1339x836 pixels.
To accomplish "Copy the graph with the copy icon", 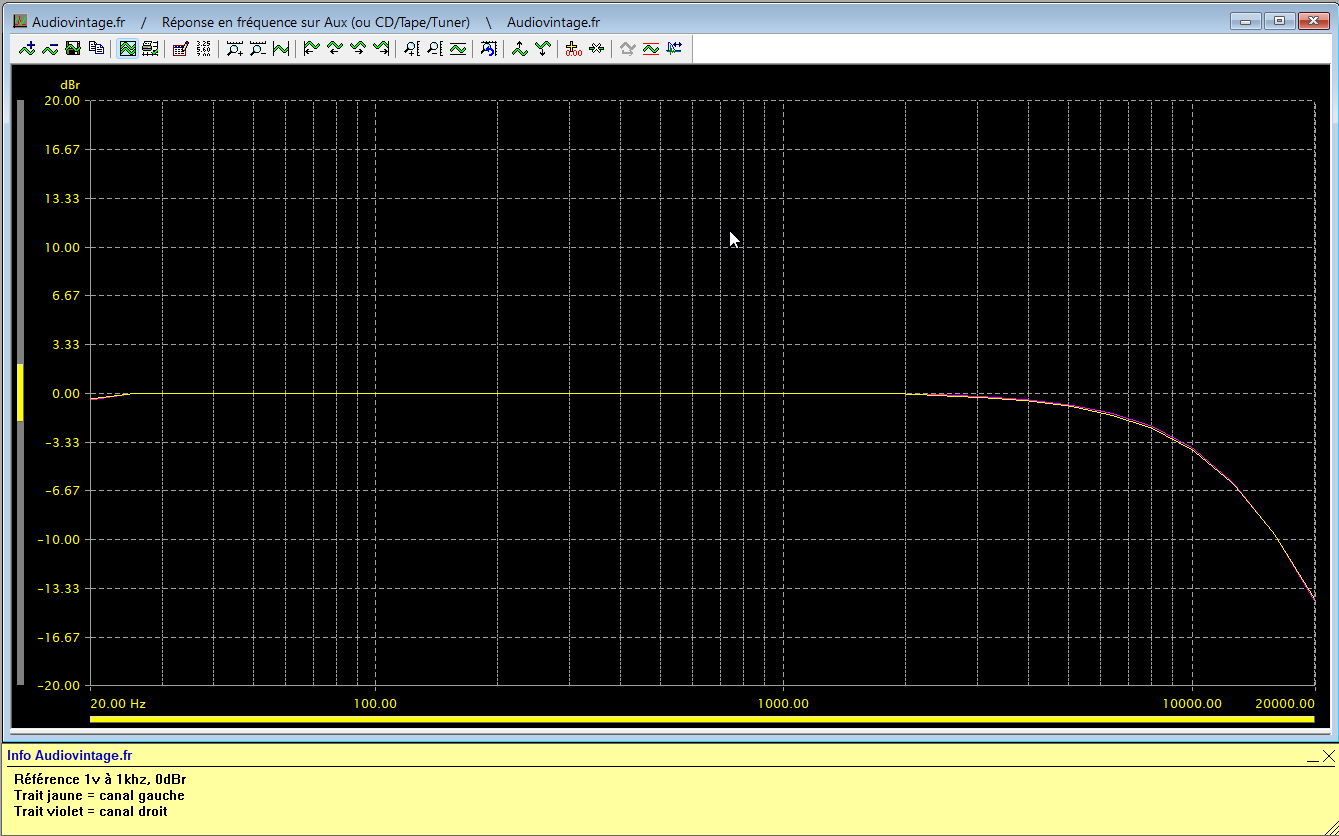I will point(96,48).
